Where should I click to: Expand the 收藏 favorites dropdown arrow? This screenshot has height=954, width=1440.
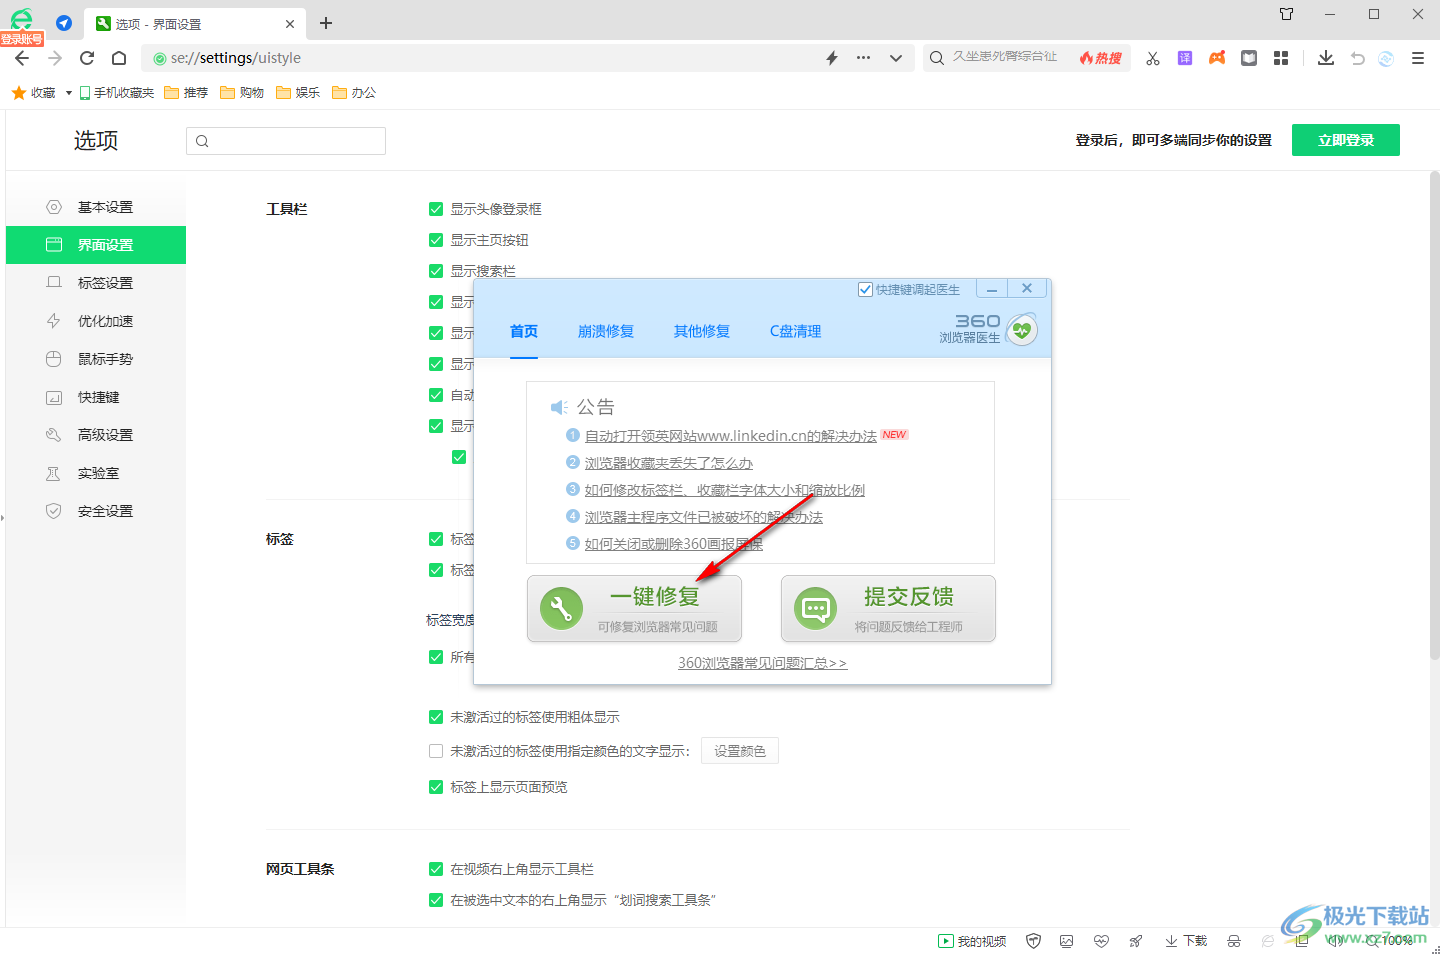[x=69, y=93]
